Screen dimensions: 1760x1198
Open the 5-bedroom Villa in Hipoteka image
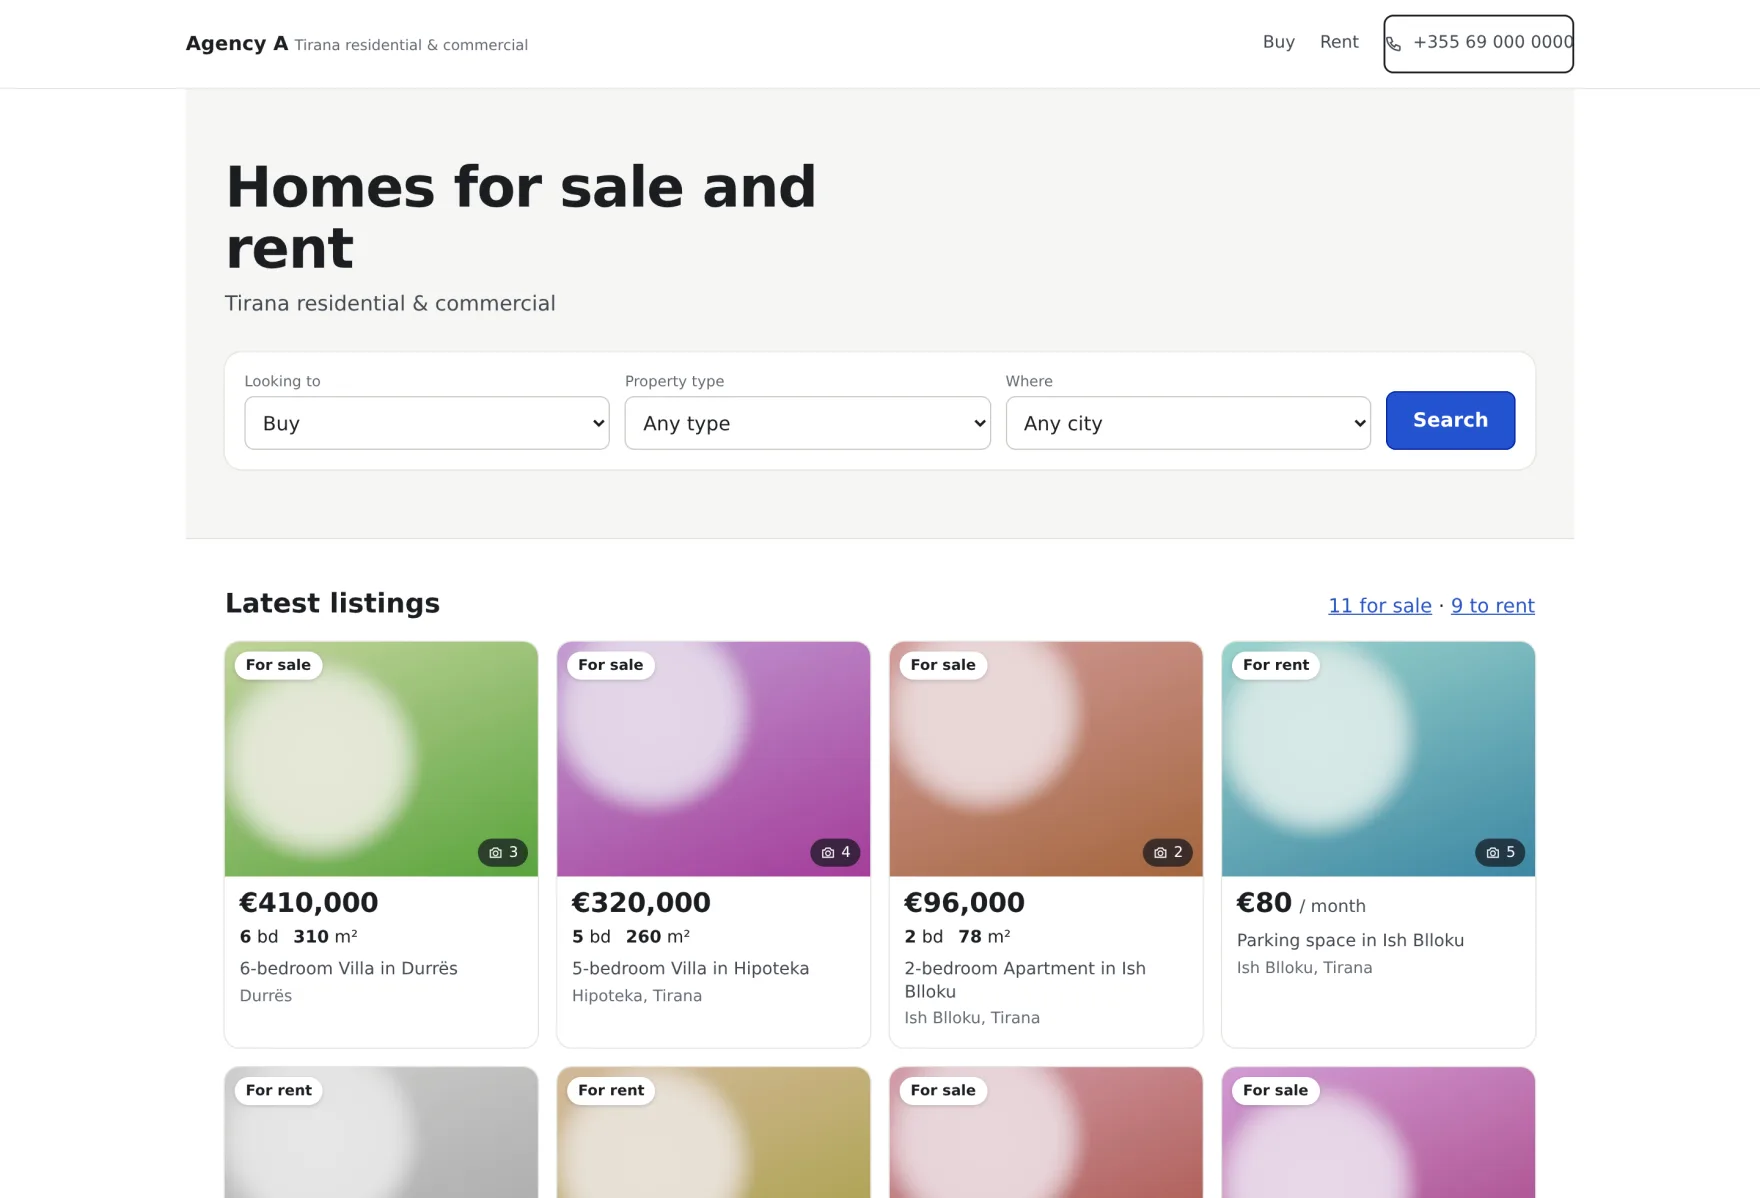(713, 759)
